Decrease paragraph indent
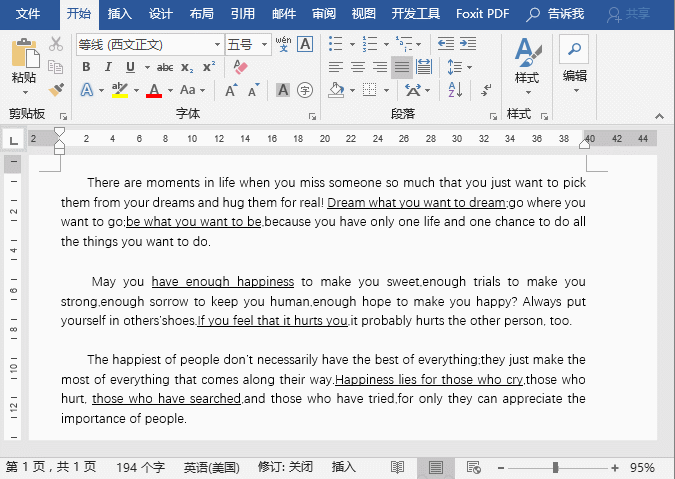Viewport: 675px width, 479px height. [x=446, y=43]
